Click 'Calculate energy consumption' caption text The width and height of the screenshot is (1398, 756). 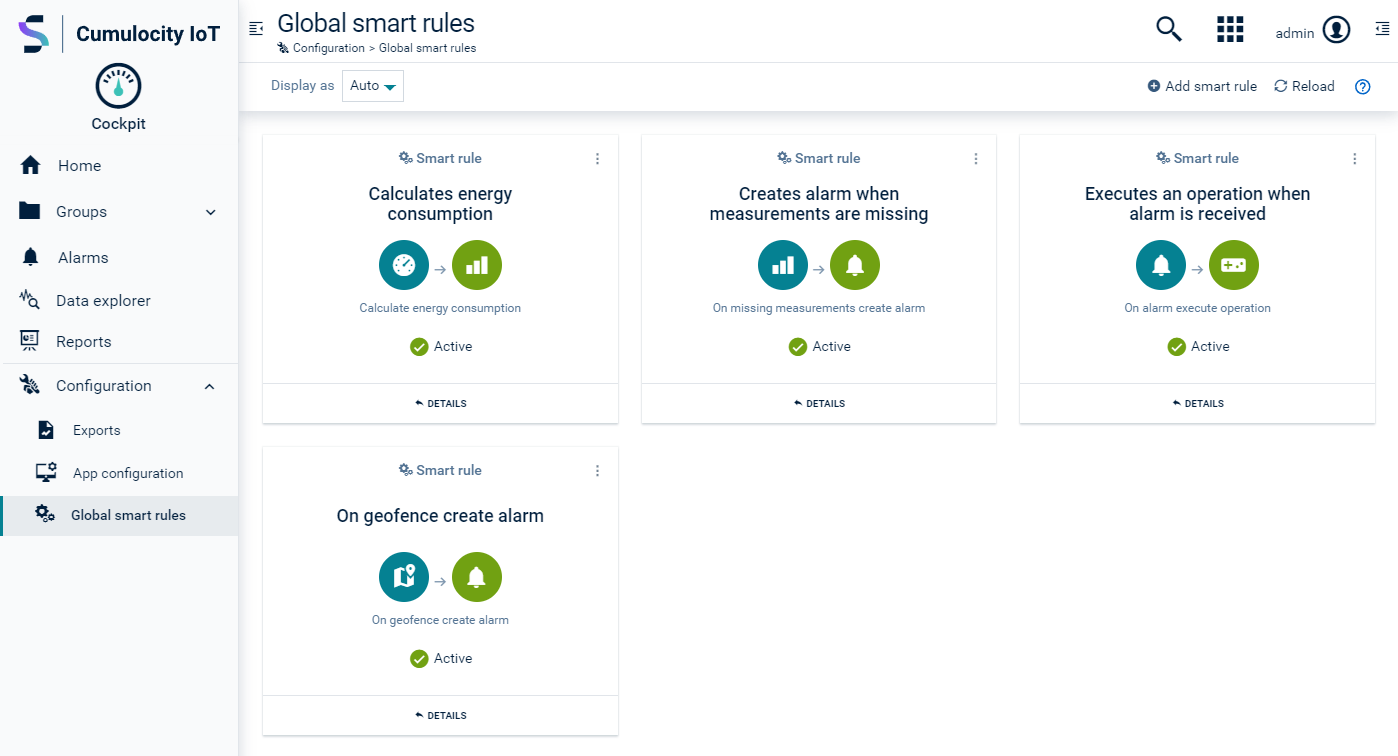pyautogui.click(x=440, y=308)
